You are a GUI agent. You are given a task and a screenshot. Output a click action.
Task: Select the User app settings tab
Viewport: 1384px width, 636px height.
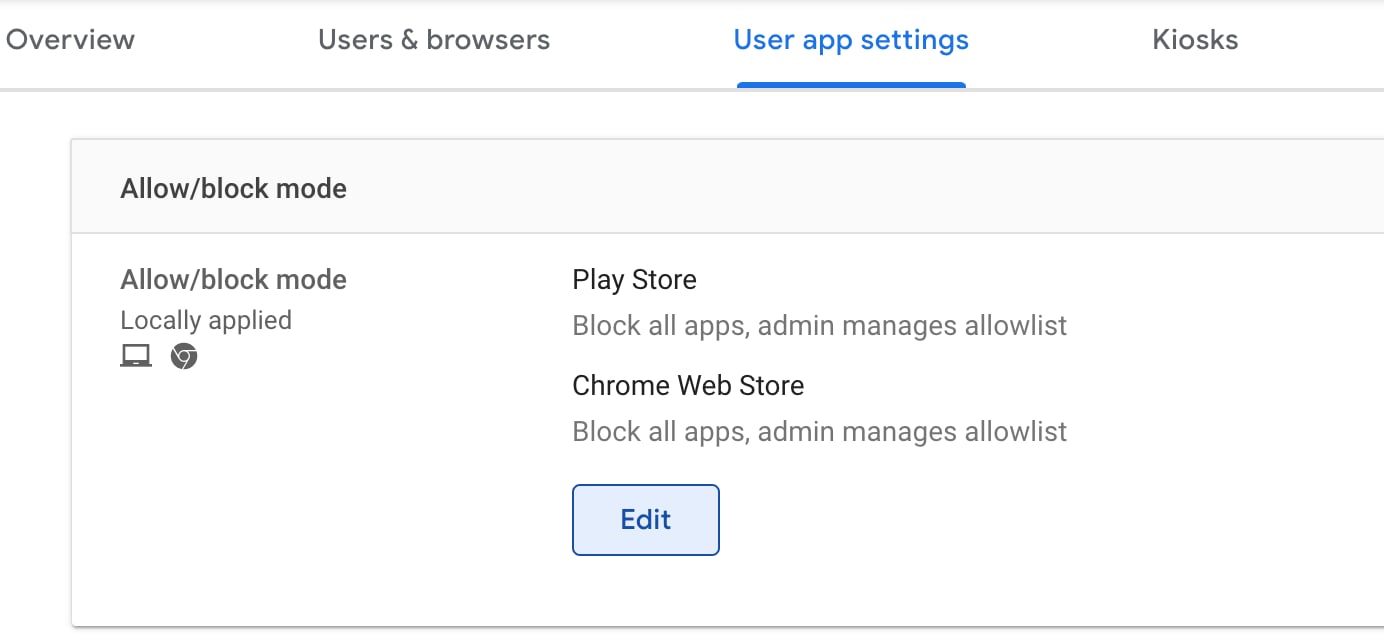click(851, 40)
